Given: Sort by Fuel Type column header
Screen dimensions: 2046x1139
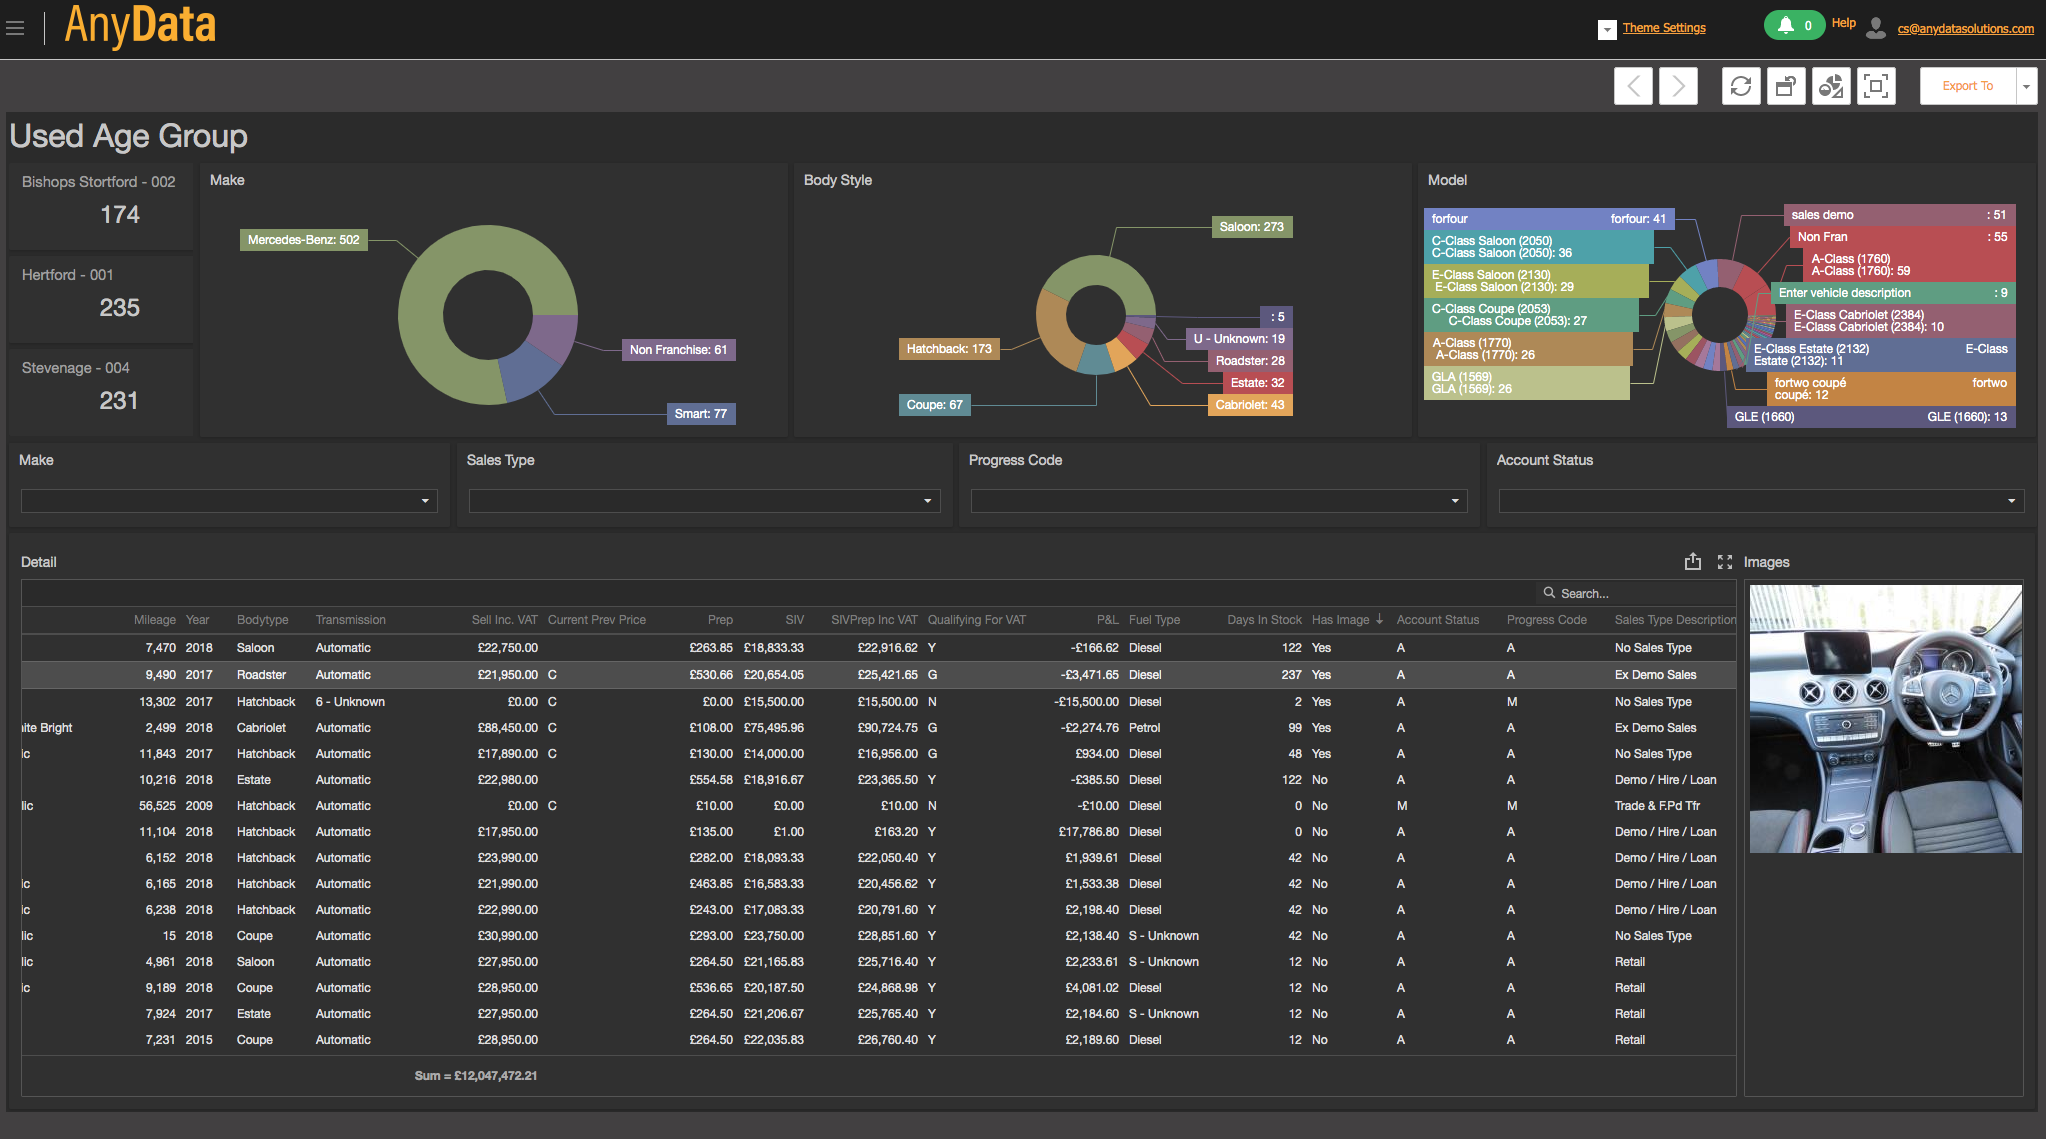Looking at the screenshot, I should click(1154, 620).
